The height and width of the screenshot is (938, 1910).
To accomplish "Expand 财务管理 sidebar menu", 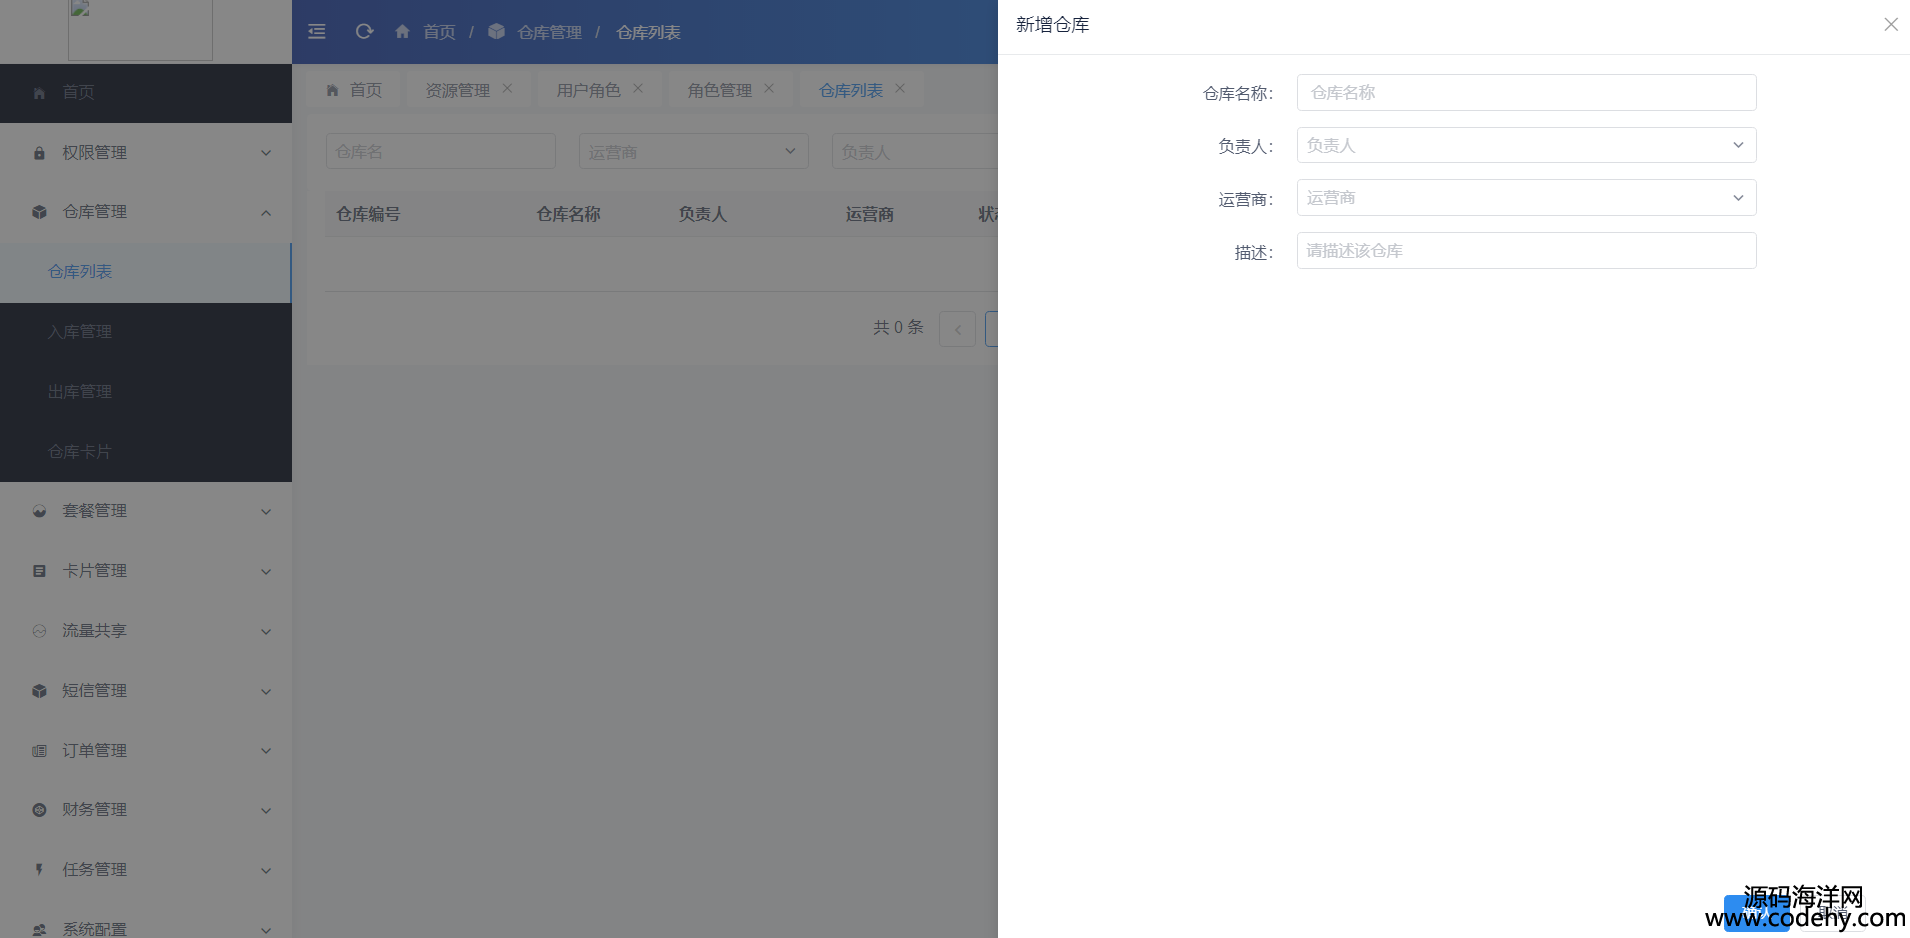I will coord(146,810).
